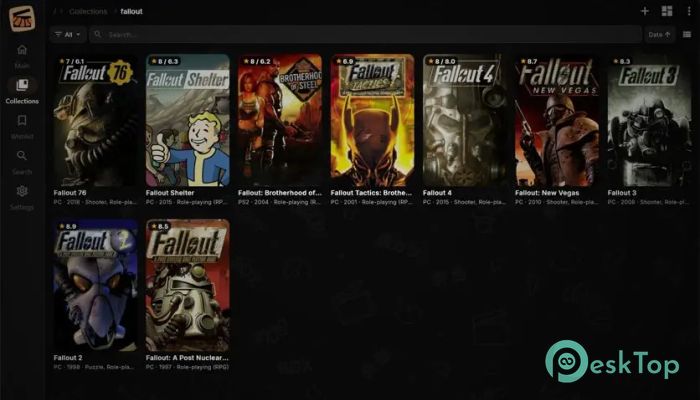This screenshot has height=400, width=700.
Task: Click the 8.7 rating on New Vegas
Action: tap(529, 62)
